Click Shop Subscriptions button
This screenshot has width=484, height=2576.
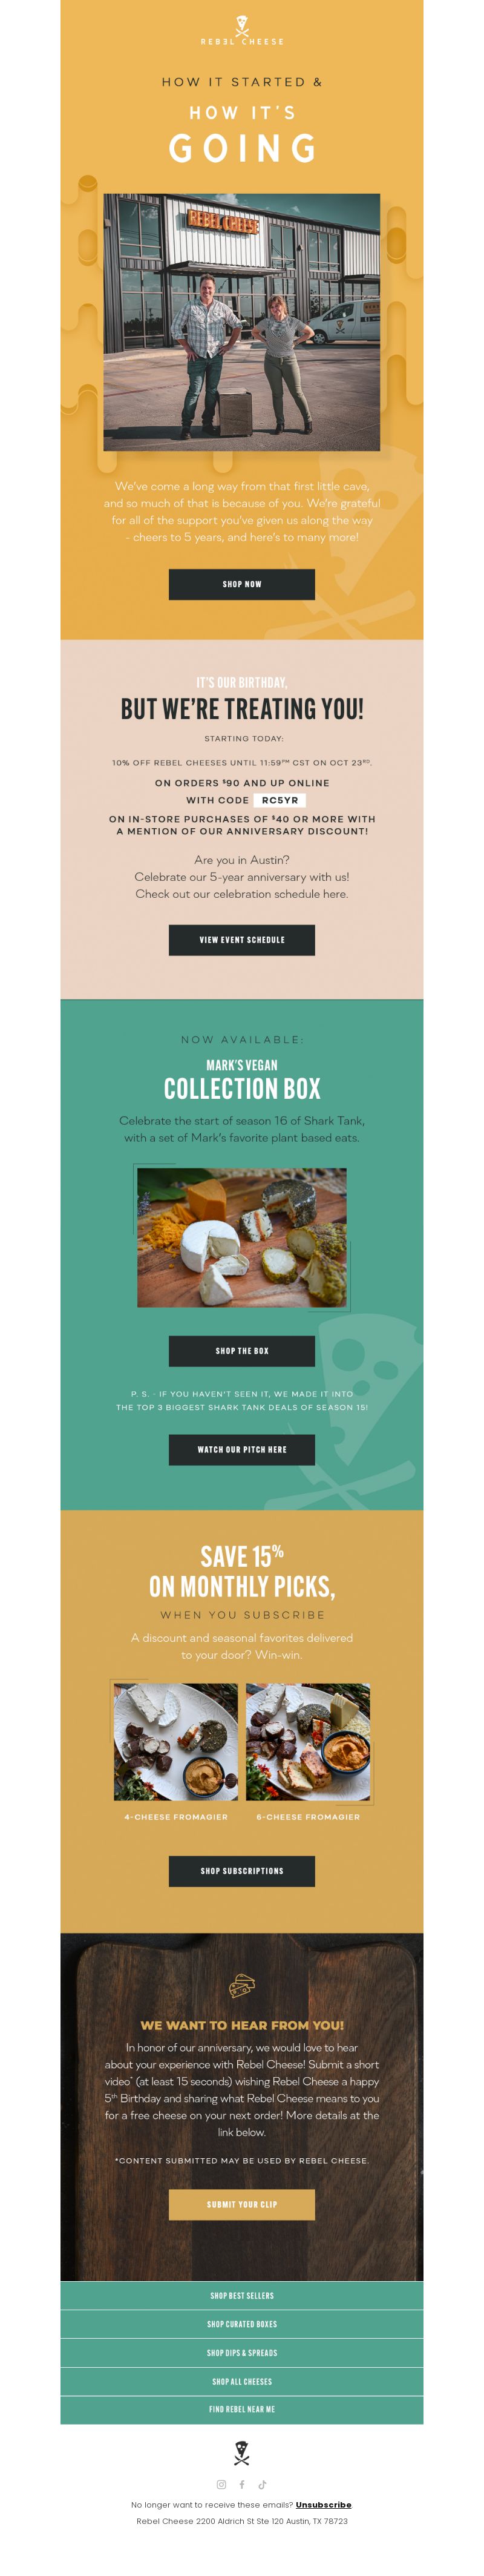(242, 1870)
